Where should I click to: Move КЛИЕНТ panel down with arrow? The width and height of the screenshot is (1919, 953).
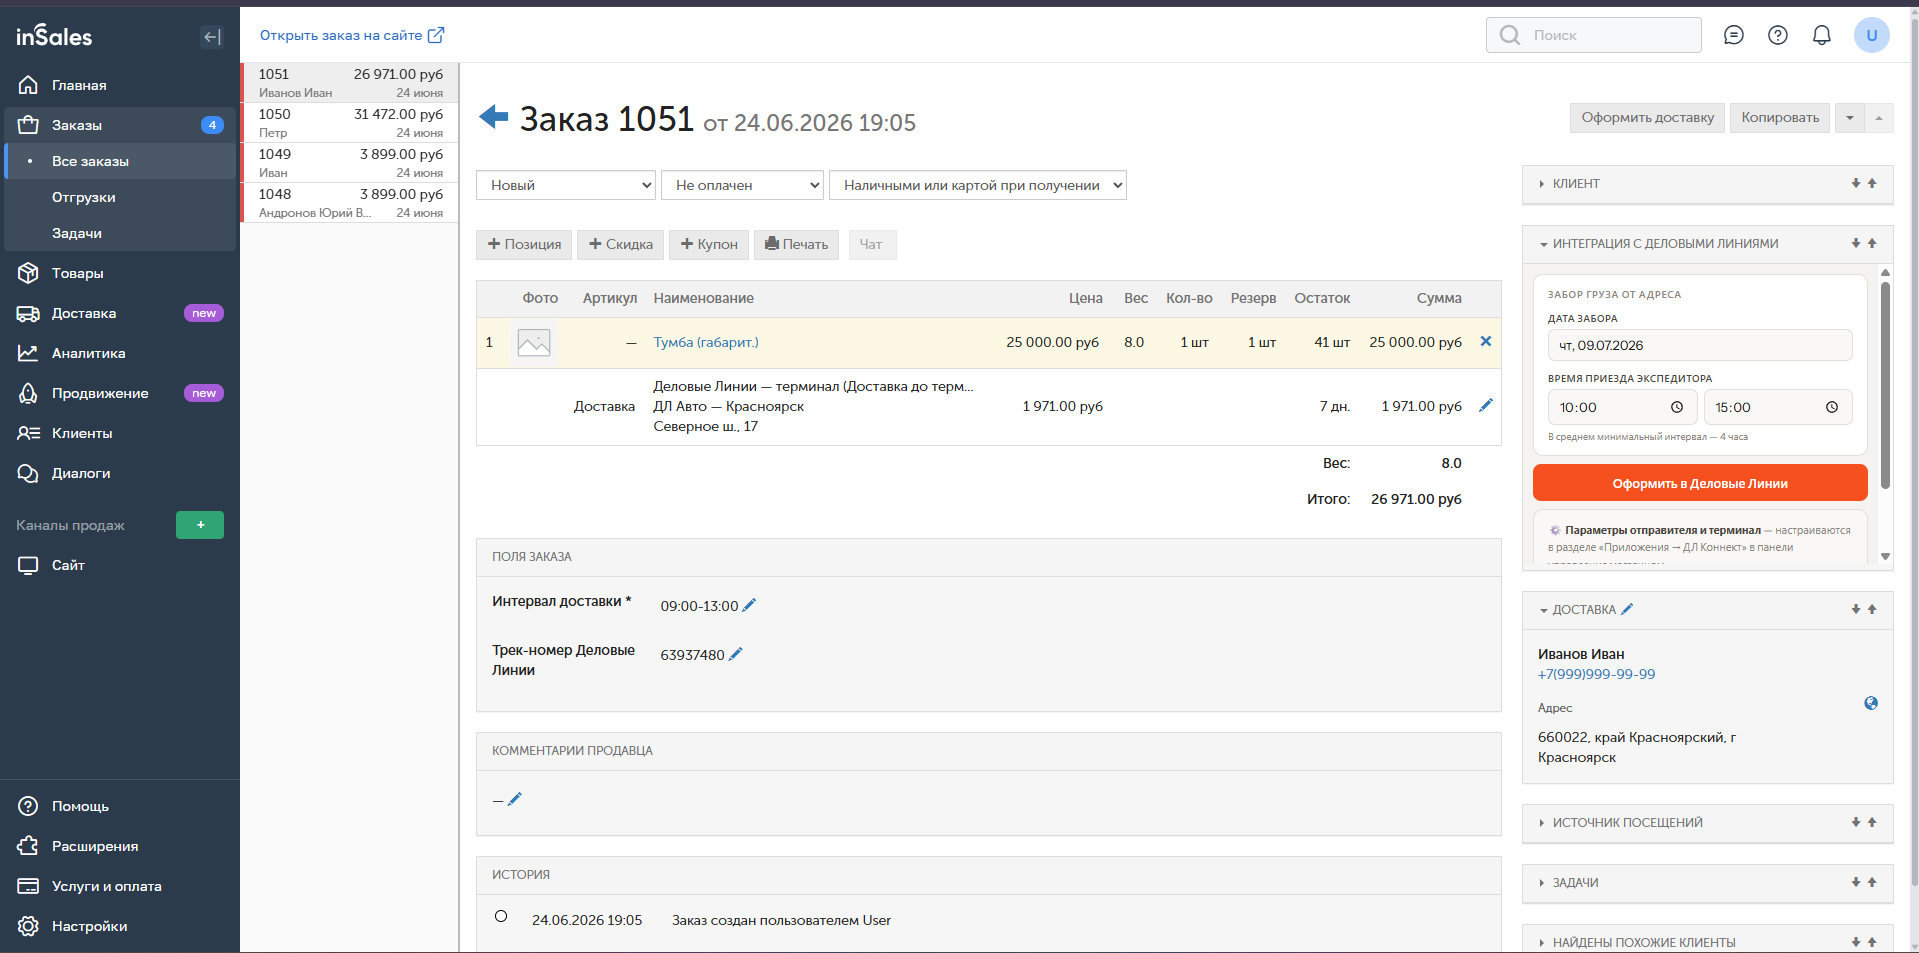click(1856, 183)
